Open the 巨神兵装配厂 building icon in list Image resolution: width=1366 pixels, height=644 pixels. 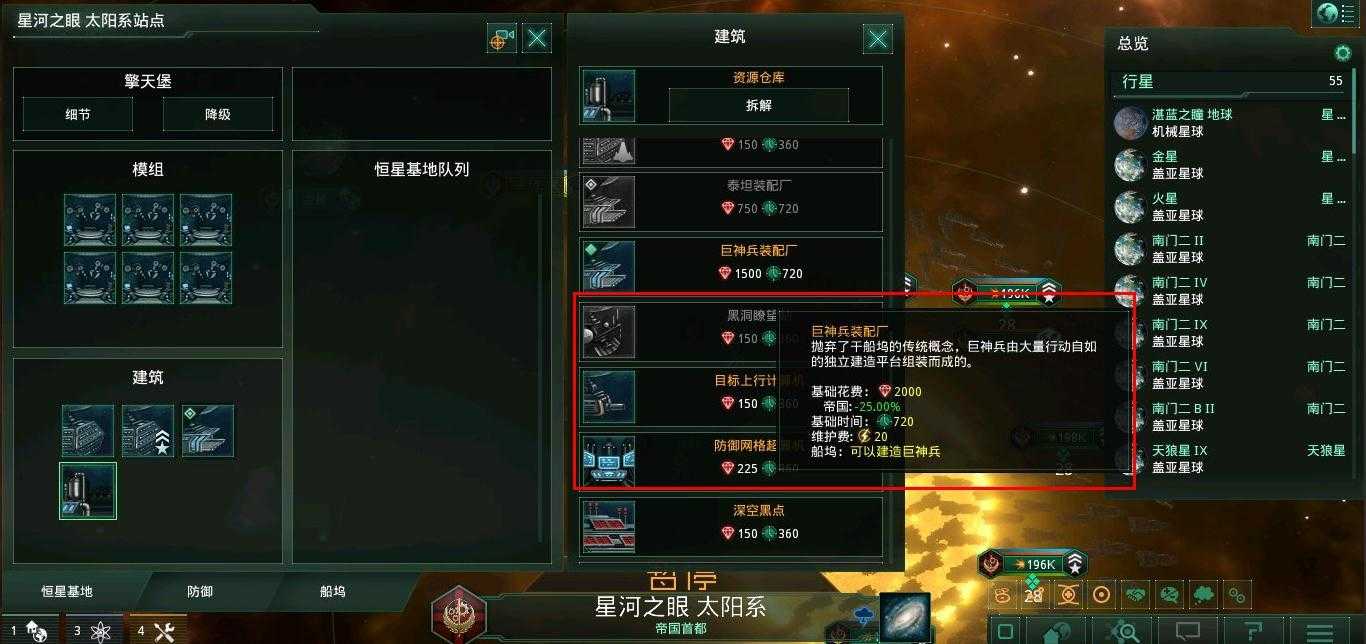[609, 264]
